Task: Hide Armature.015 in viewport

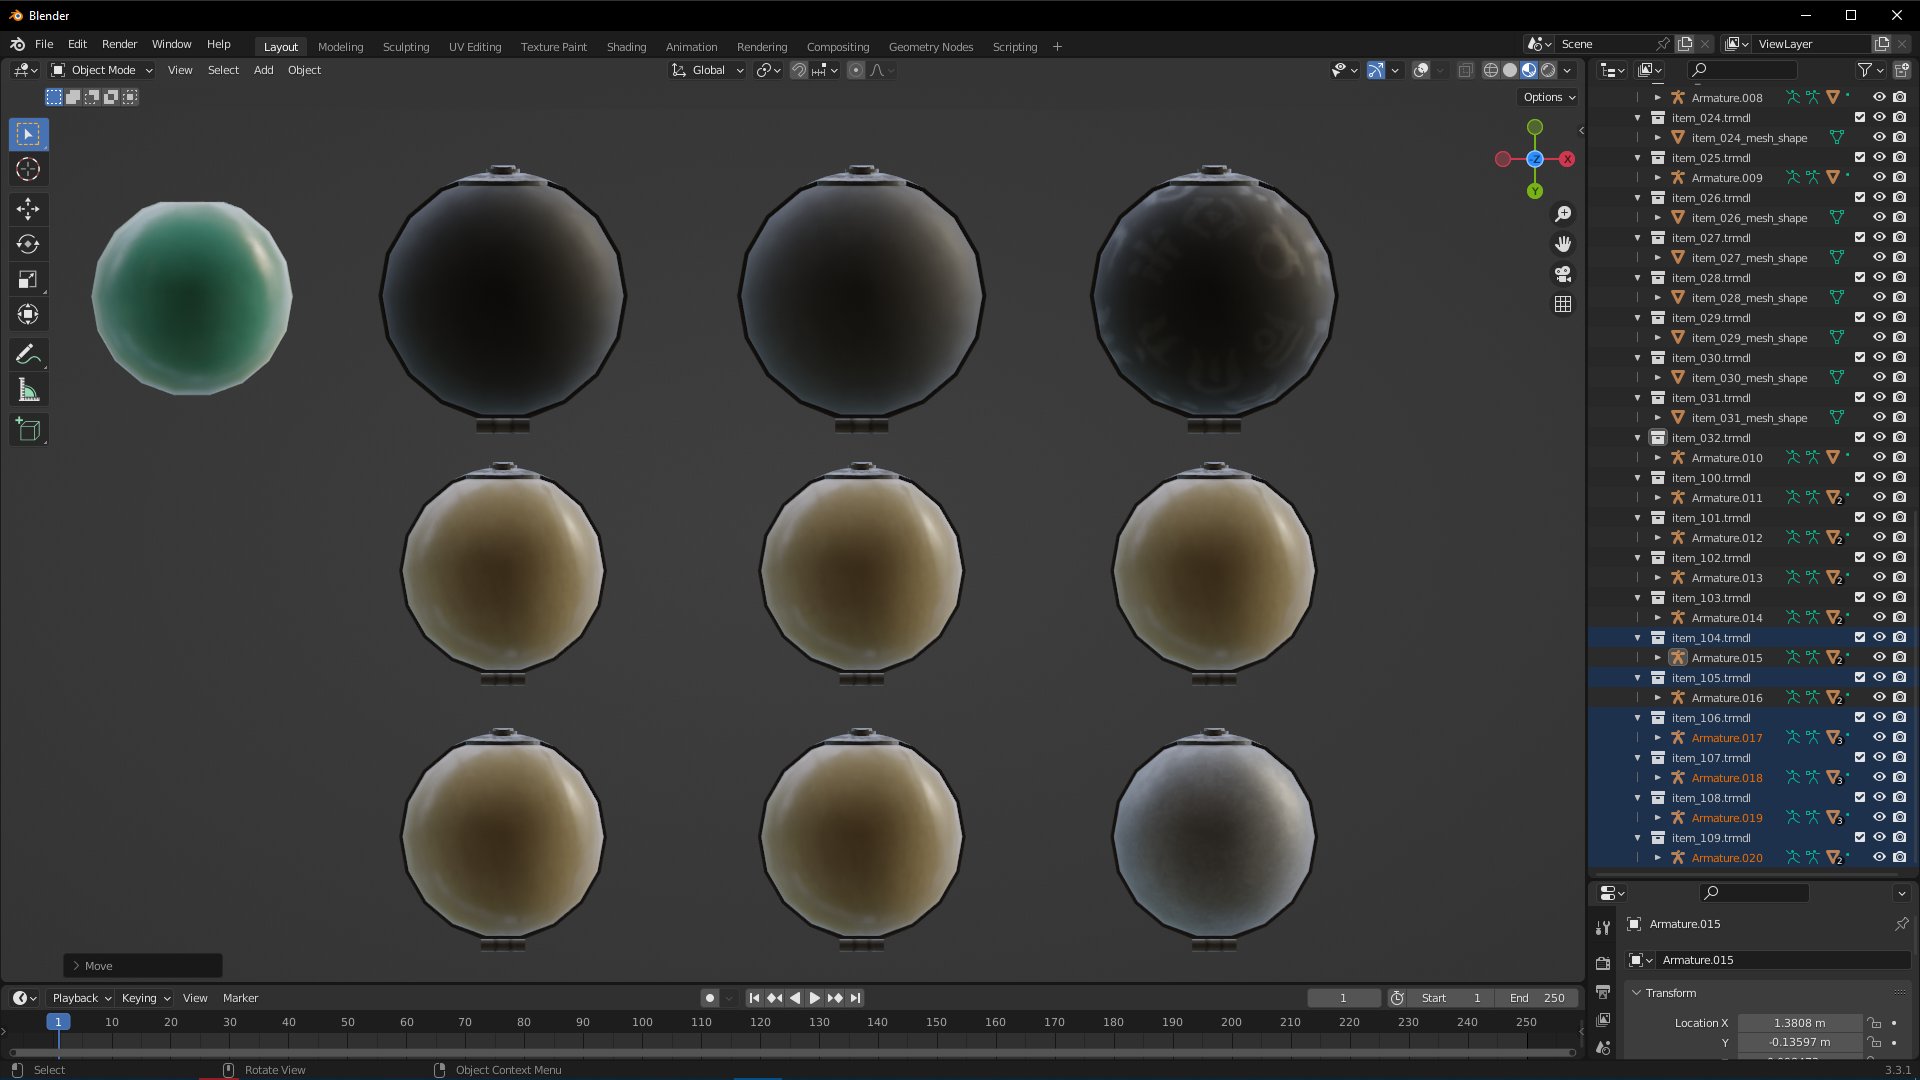Action: pos(1879,657)
